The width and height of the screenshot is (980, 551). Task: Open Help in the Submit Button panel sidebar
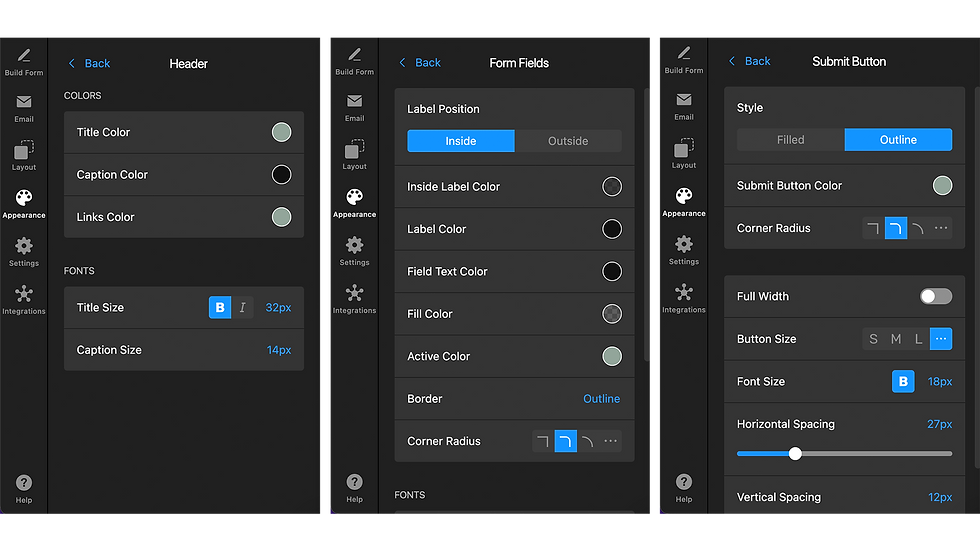[x=684, y=489]
